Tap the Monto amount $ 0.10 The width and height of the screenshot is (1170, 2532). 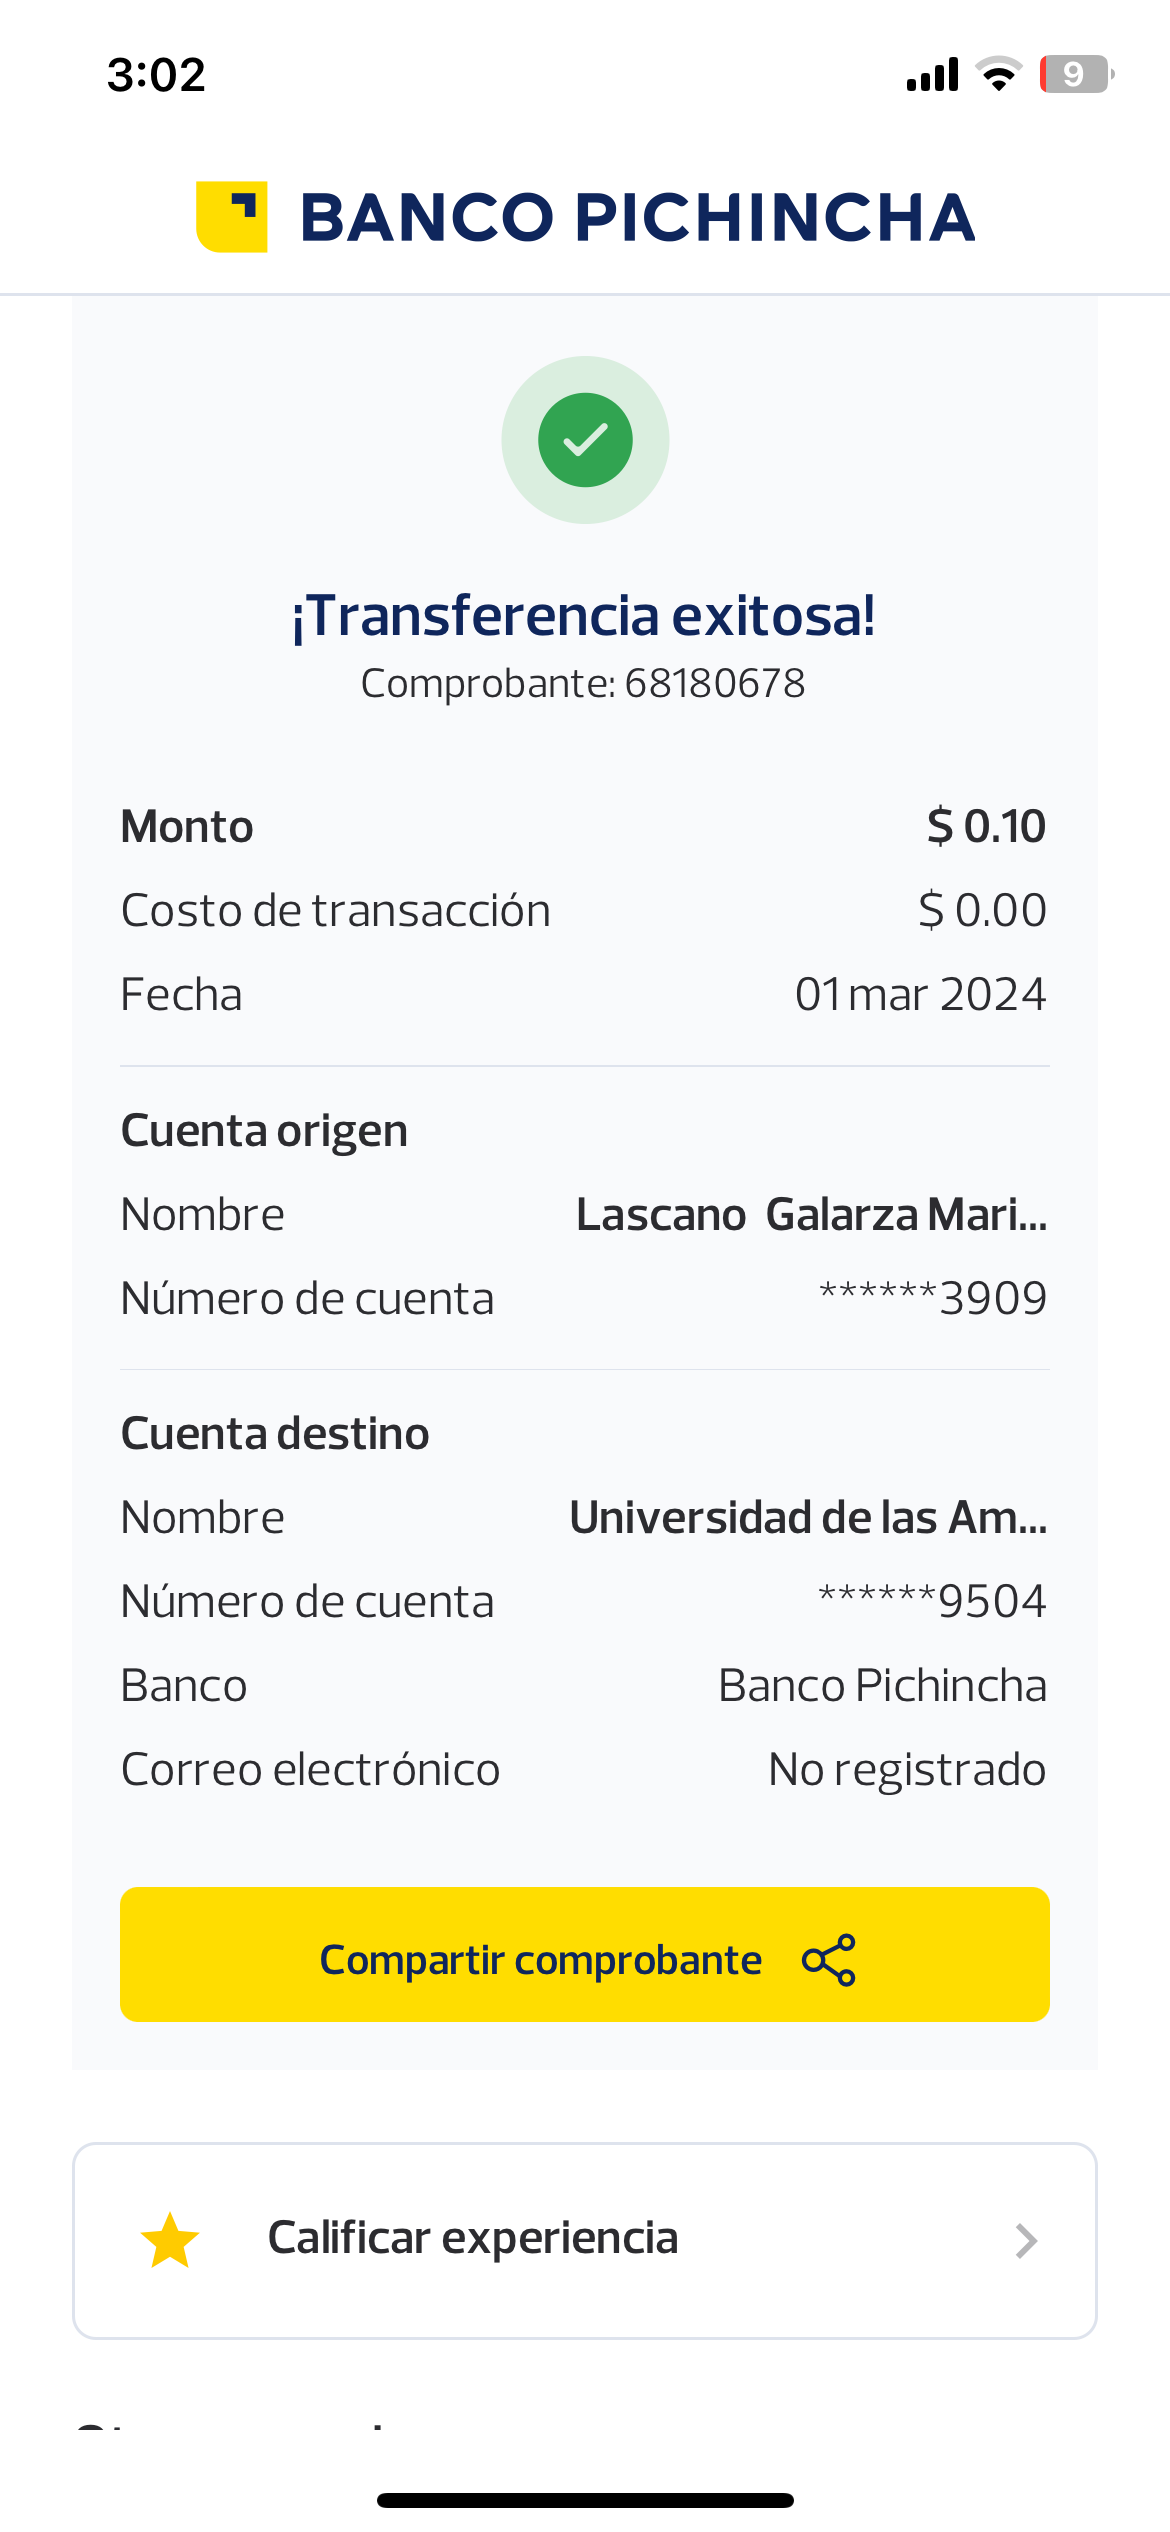985,827
